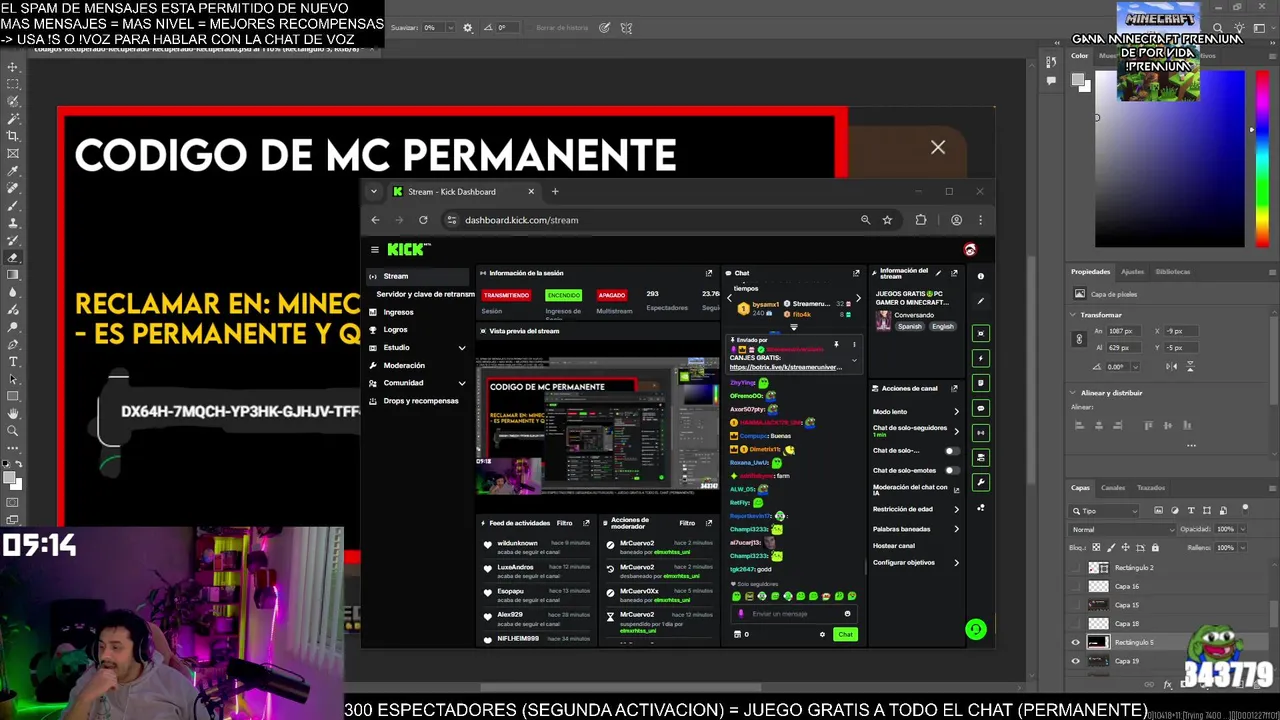Click the symmetry butterfly icon in options bar
Image resolution: width=1280 pixels, height=720 pixels.
point(626,28)
